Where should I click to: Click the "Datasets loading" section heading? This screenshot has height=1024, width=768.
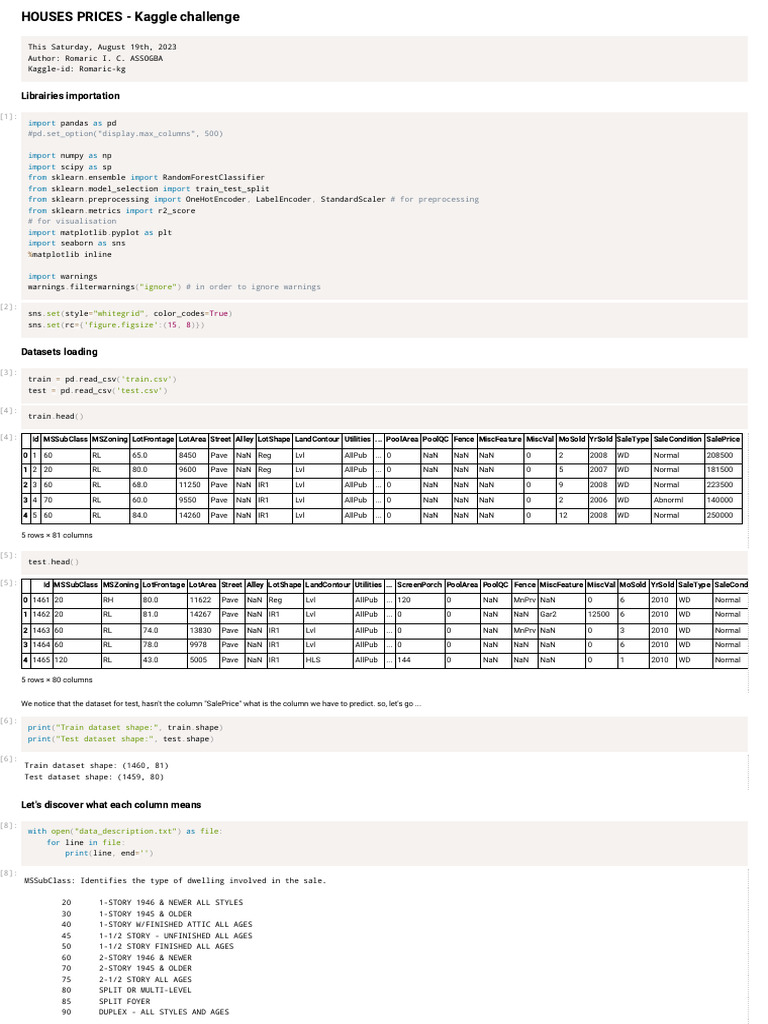tap(59, 352)
